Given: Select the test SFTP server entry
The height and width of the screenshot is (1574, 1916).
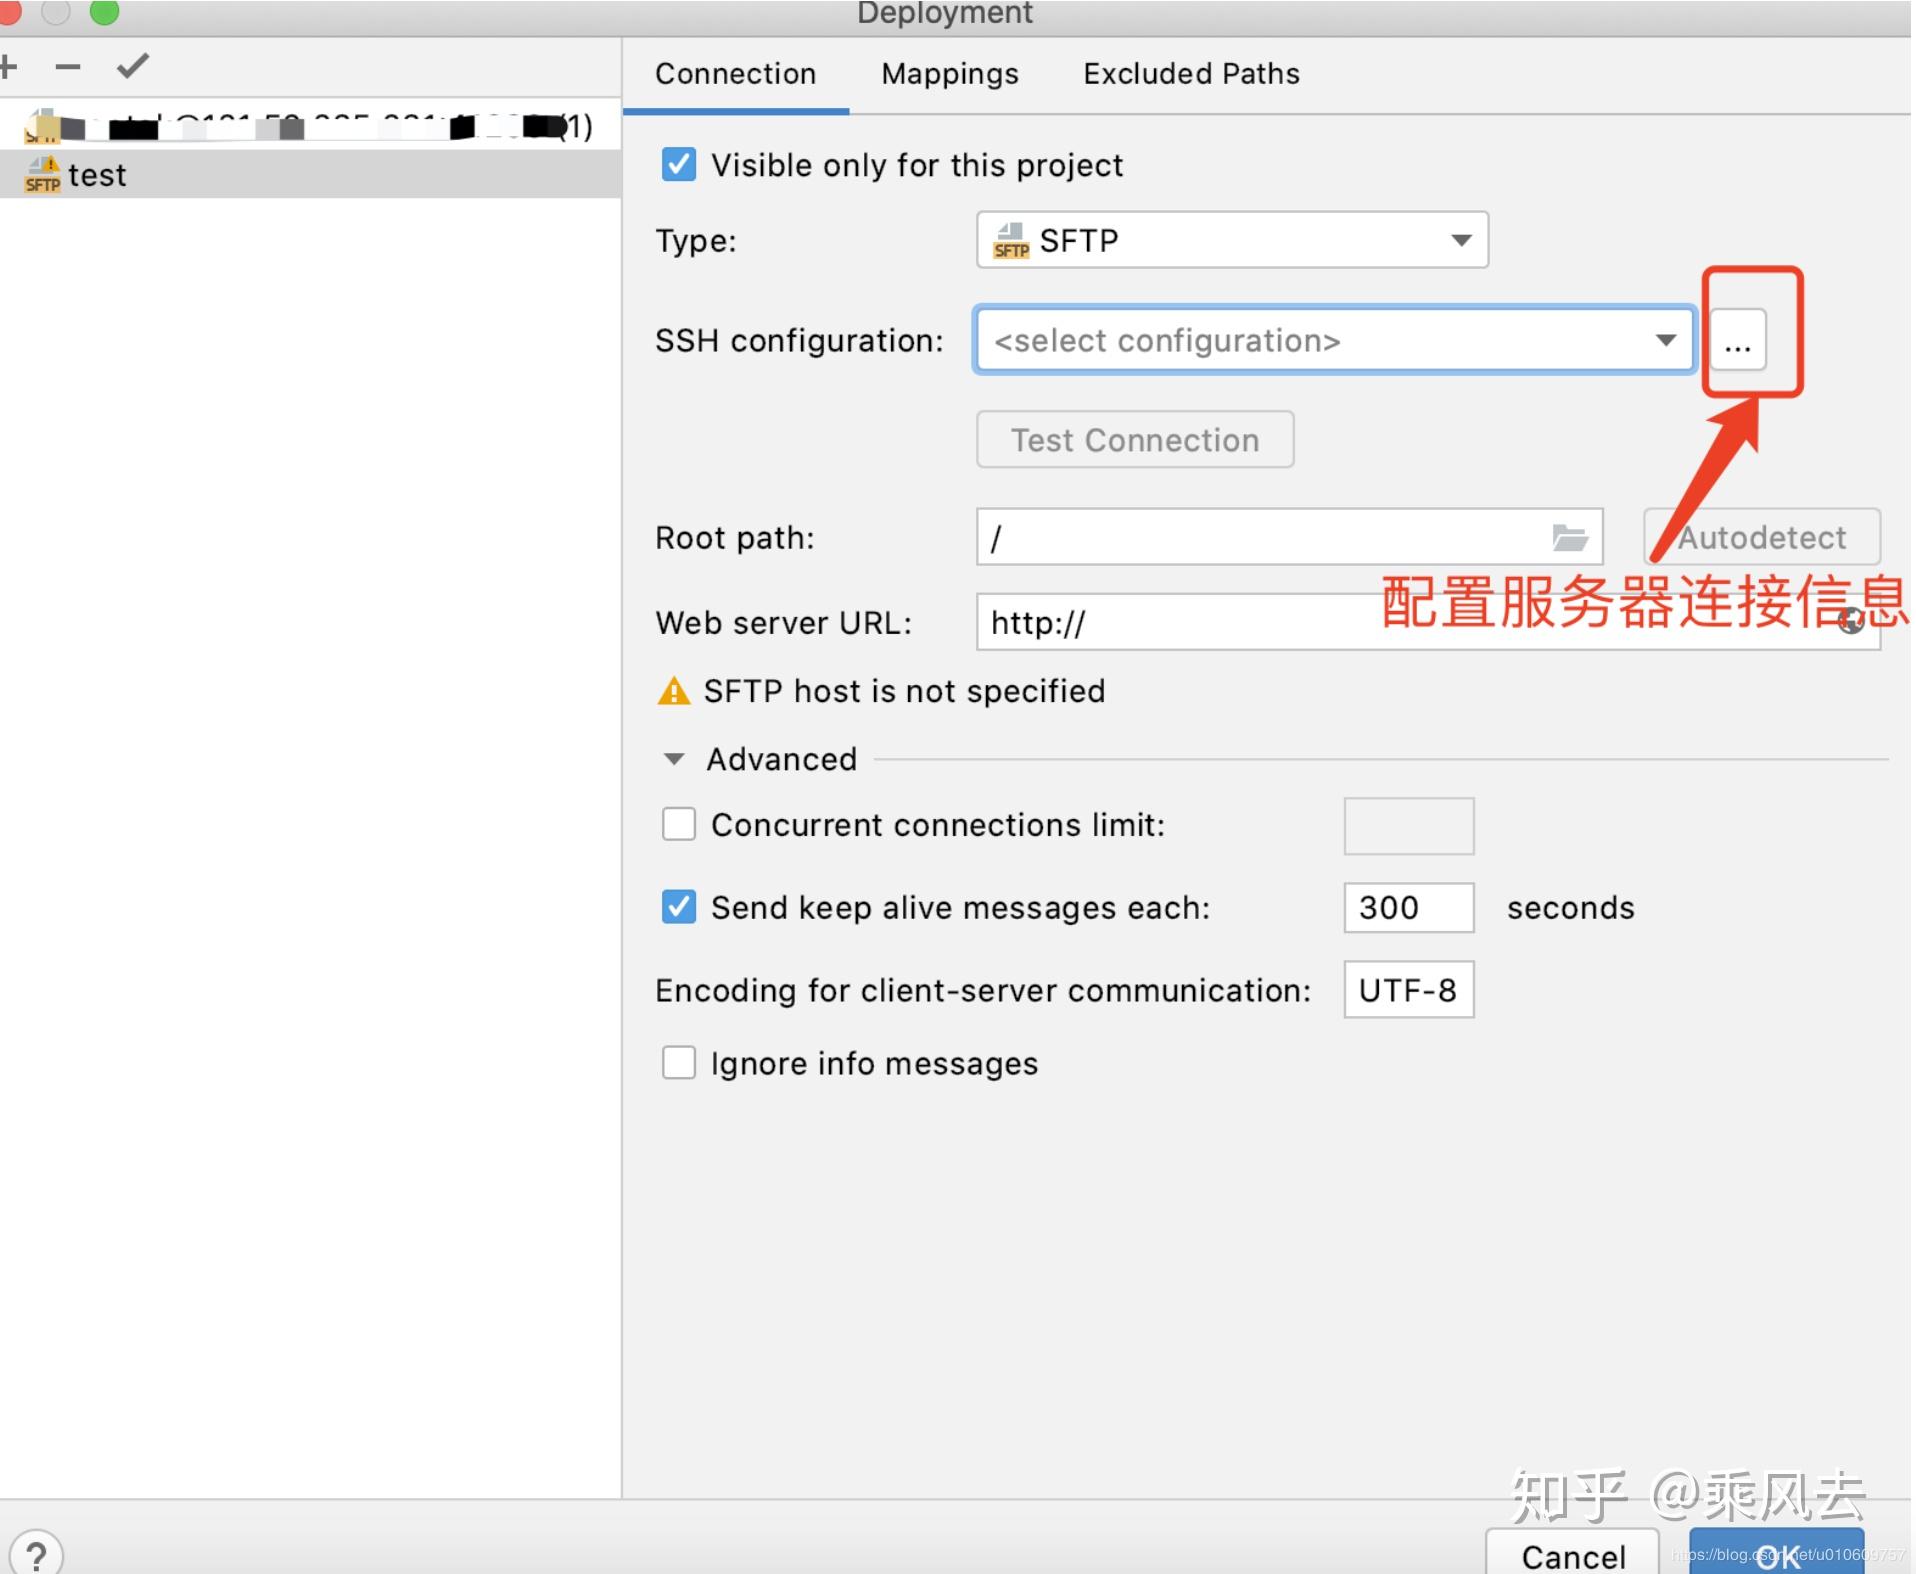Looking at the screenshot, I should coord(310,175).
